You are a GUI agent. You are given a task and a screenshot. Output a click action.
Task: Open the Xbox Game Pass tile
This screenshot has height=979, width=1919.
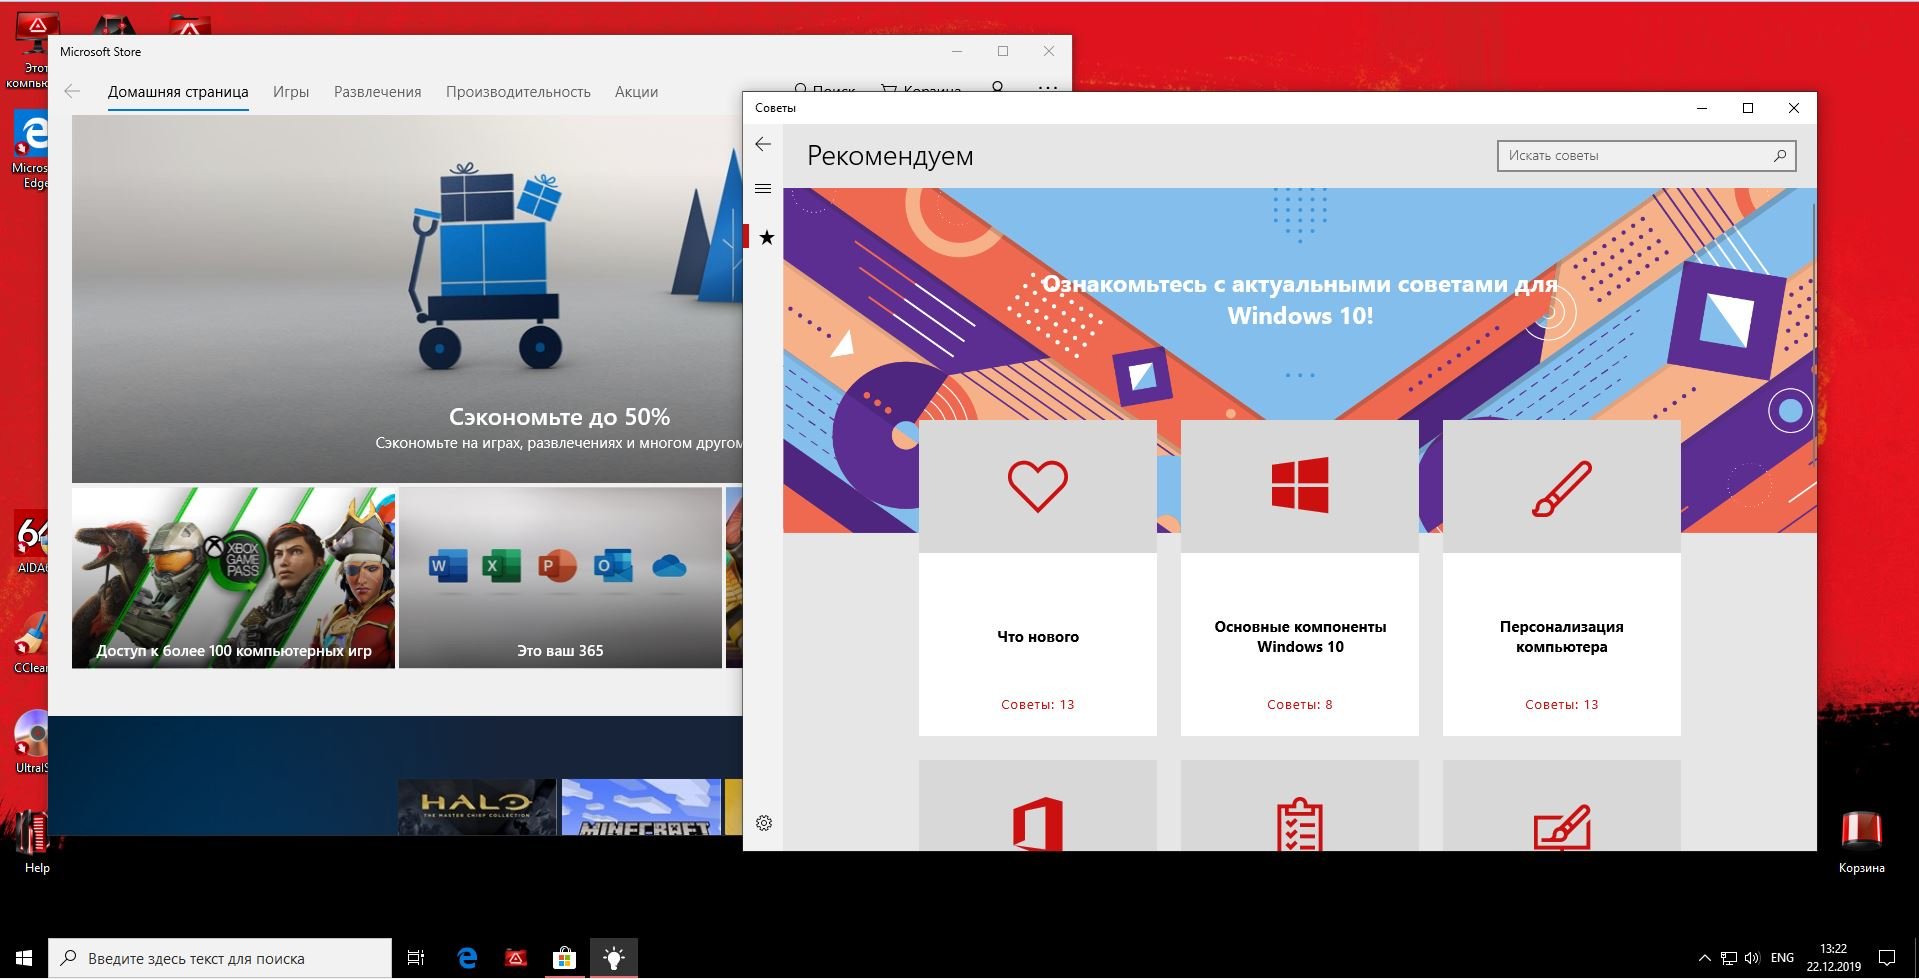[x=233, y=577]
